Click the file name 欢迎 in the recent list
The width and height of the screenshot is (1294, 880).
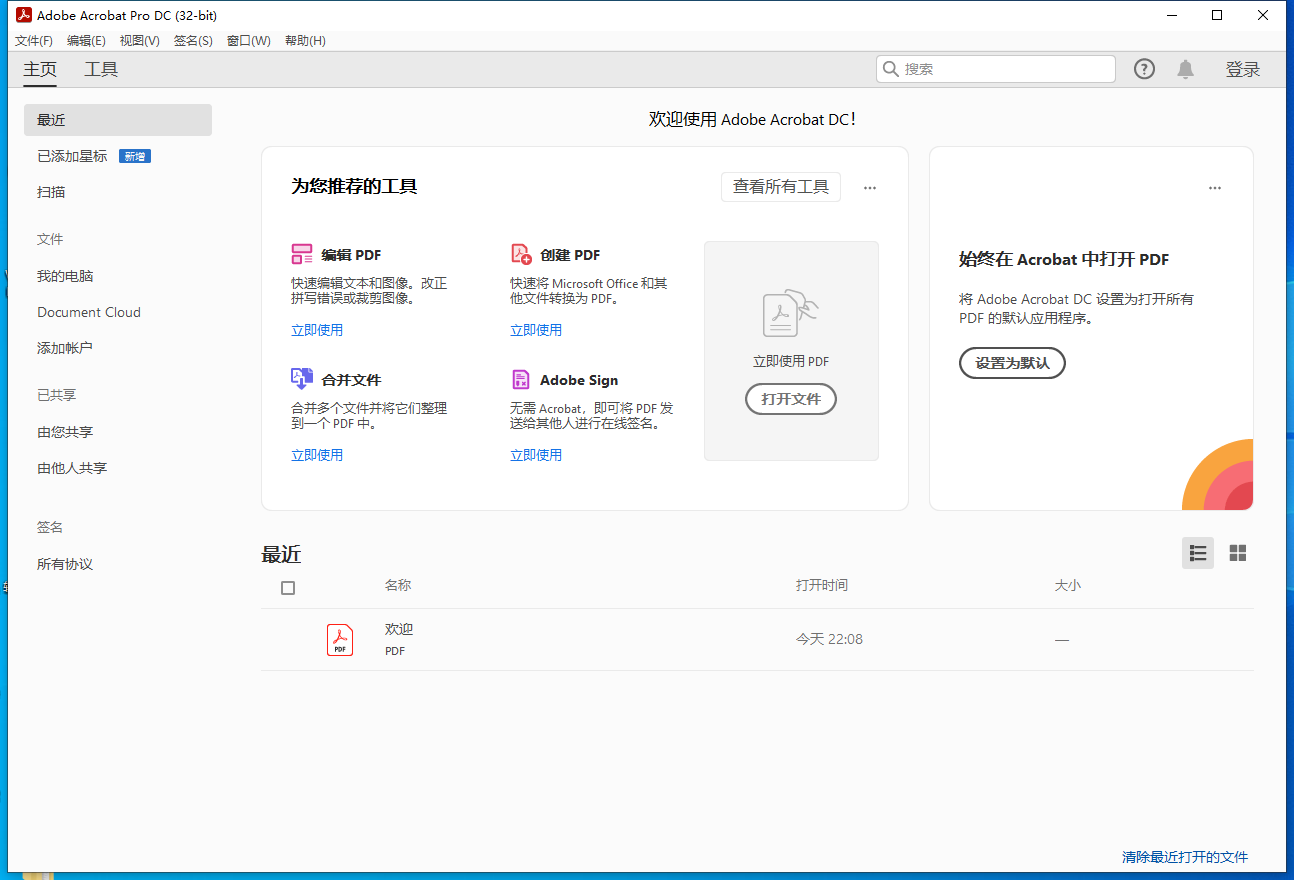[x=399, y=629]
